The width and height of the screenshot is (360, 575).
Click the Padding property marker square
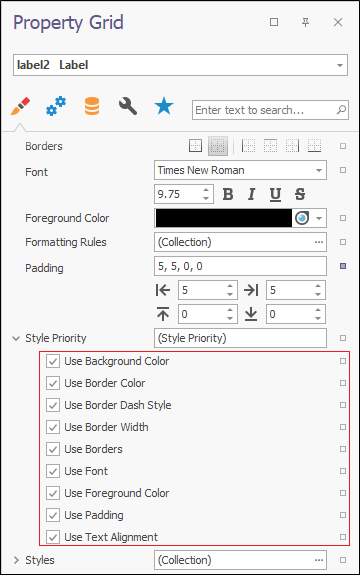pyautogui.click(x=343, y=266)
